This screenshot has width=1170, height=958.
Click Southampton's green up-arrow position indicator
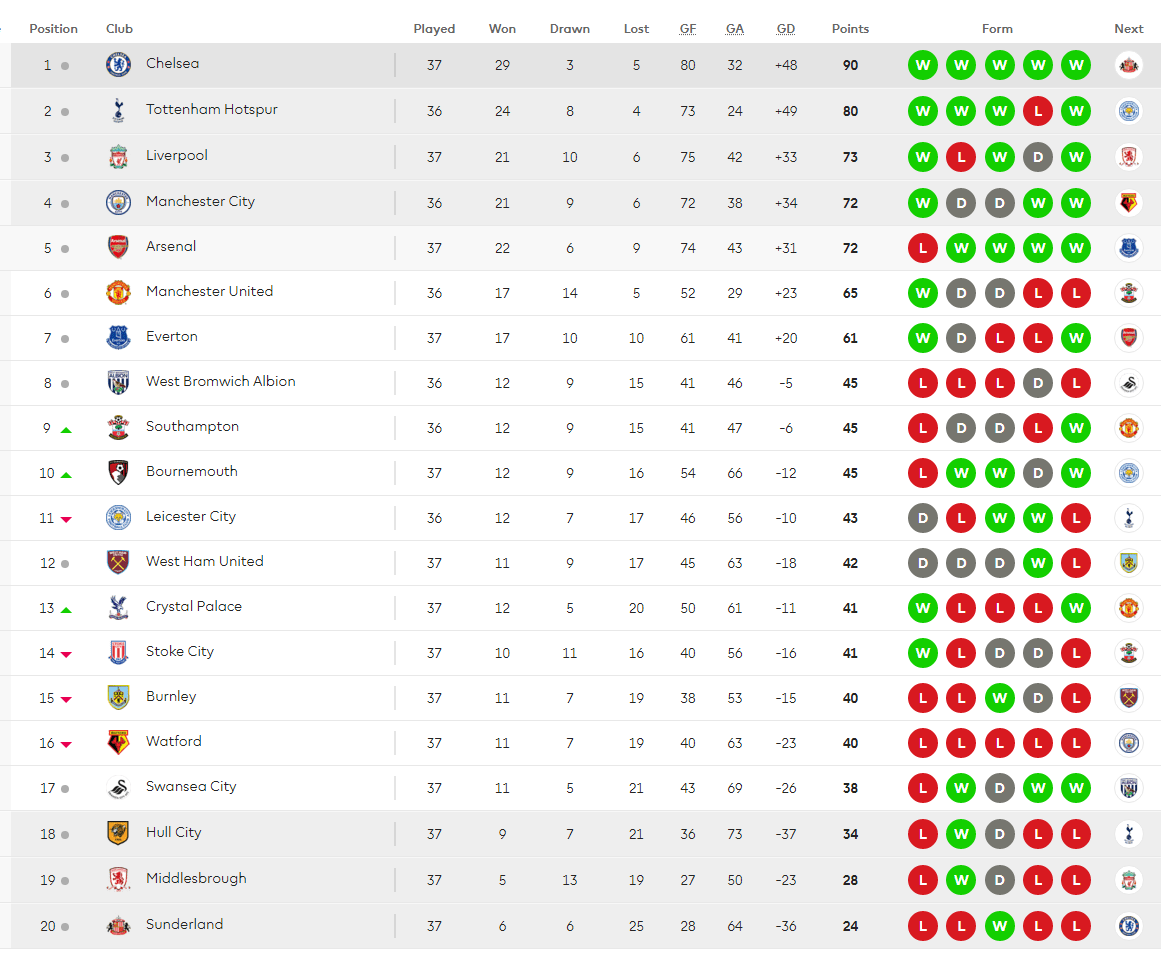point(66,430)
